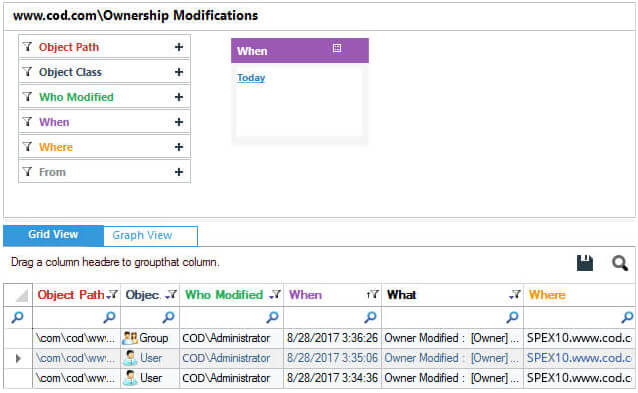Click the calendar icon in When panel header

pos(337,48)
